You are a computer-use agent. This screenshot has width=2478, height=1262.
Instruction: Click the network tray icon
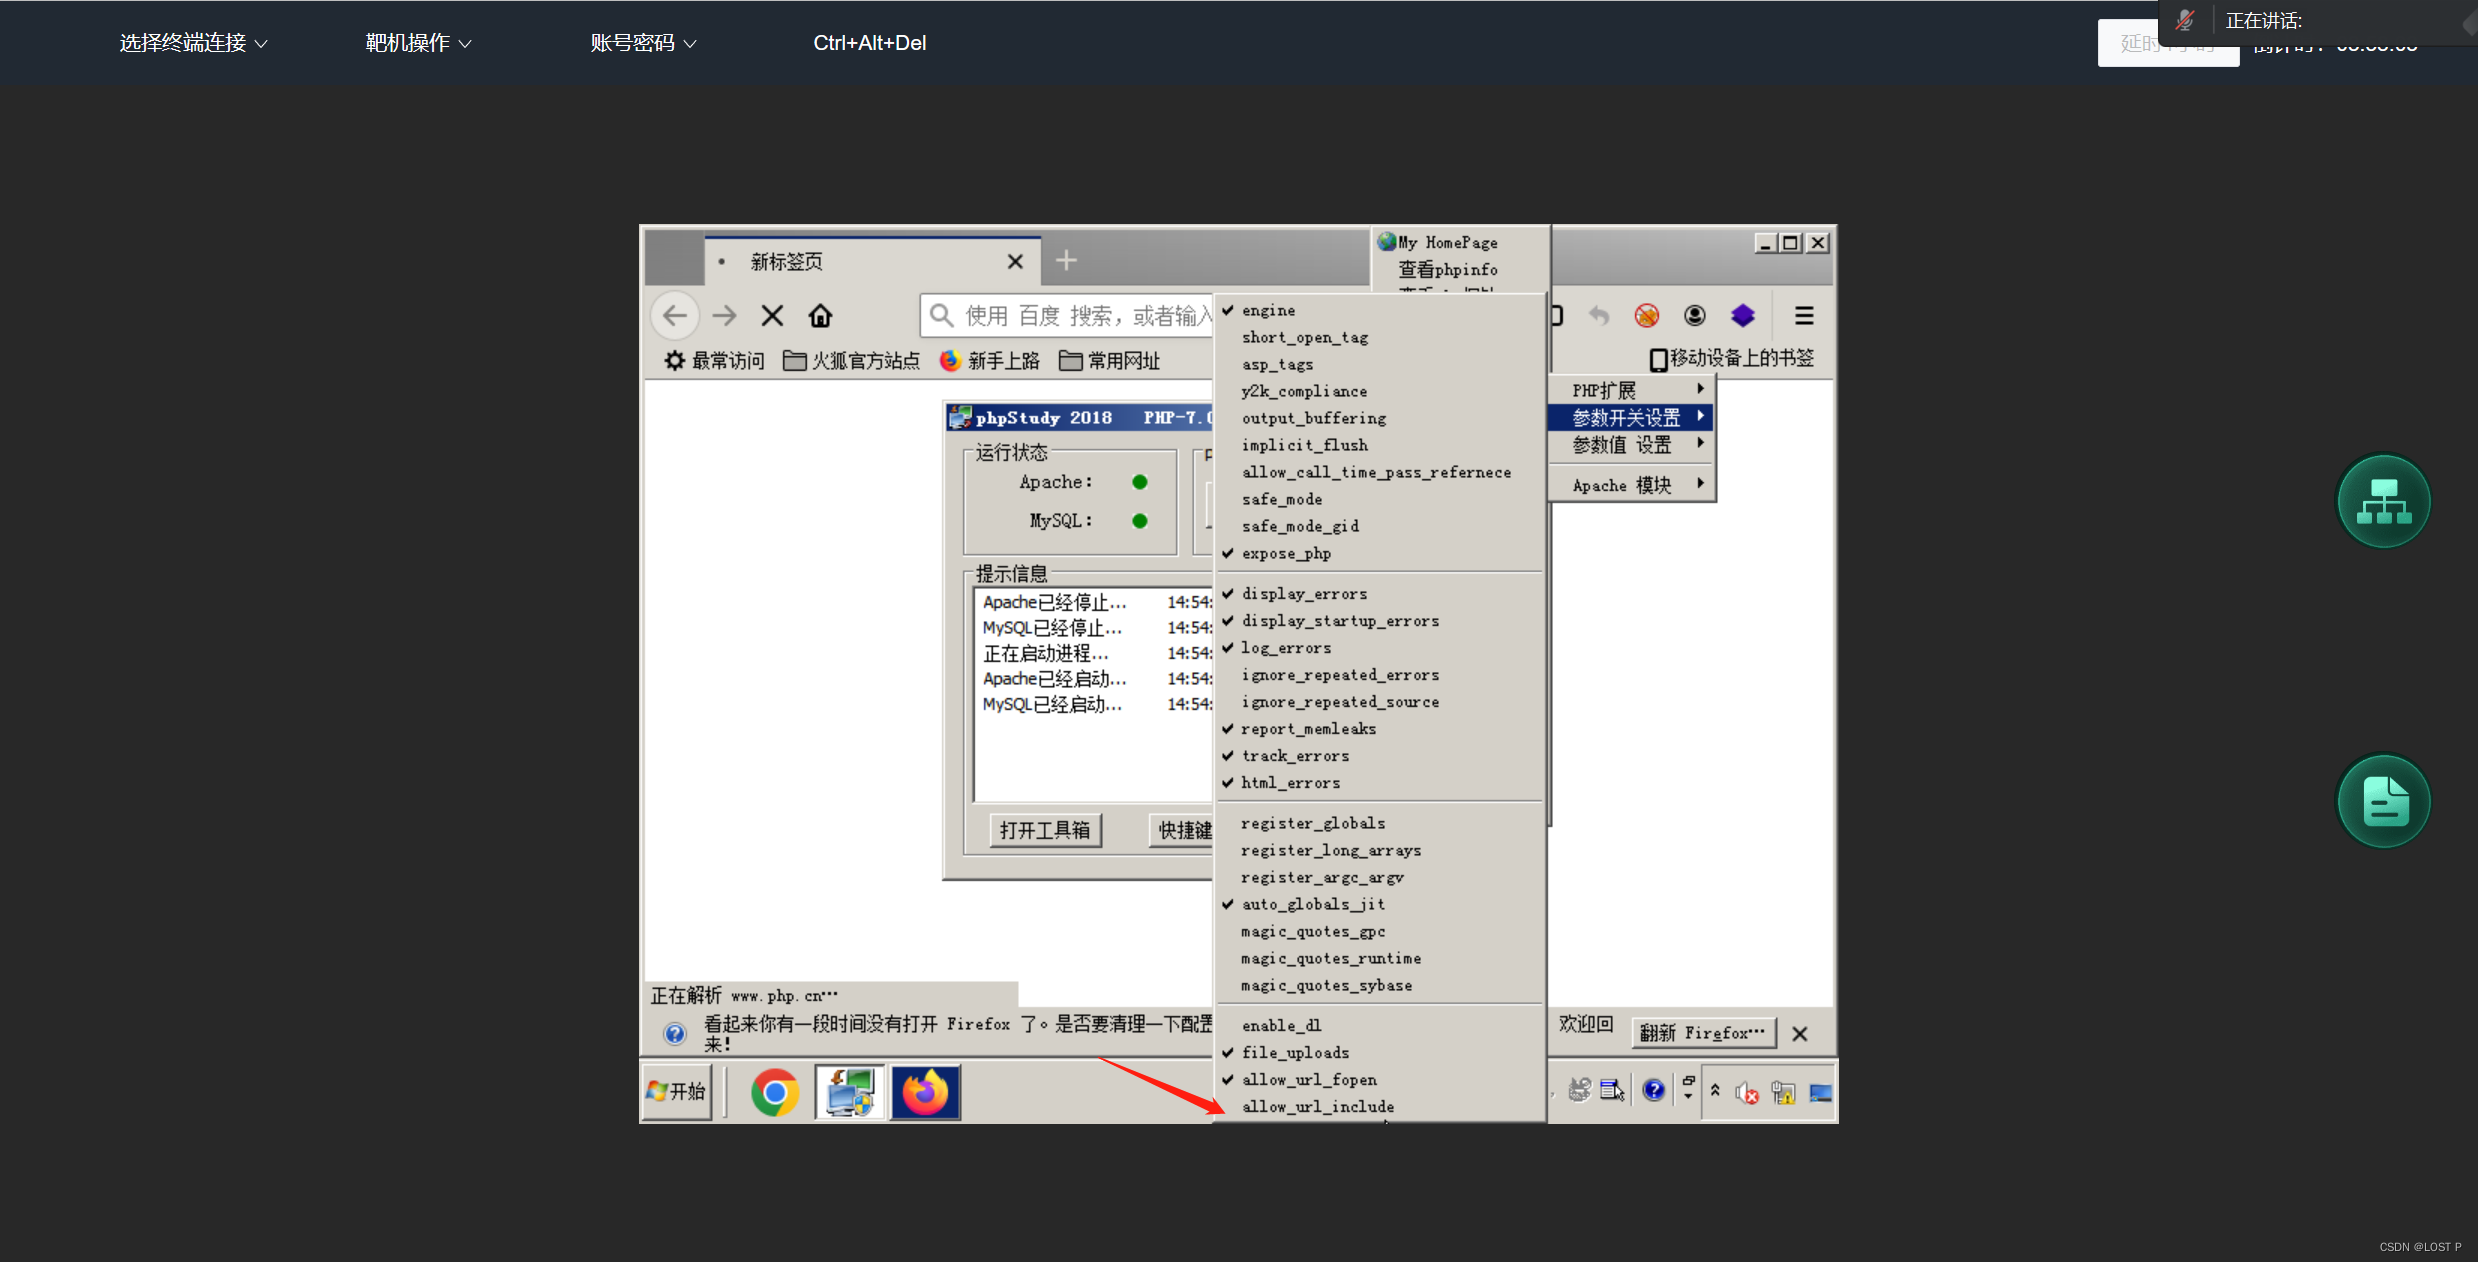point(1783,1093)
